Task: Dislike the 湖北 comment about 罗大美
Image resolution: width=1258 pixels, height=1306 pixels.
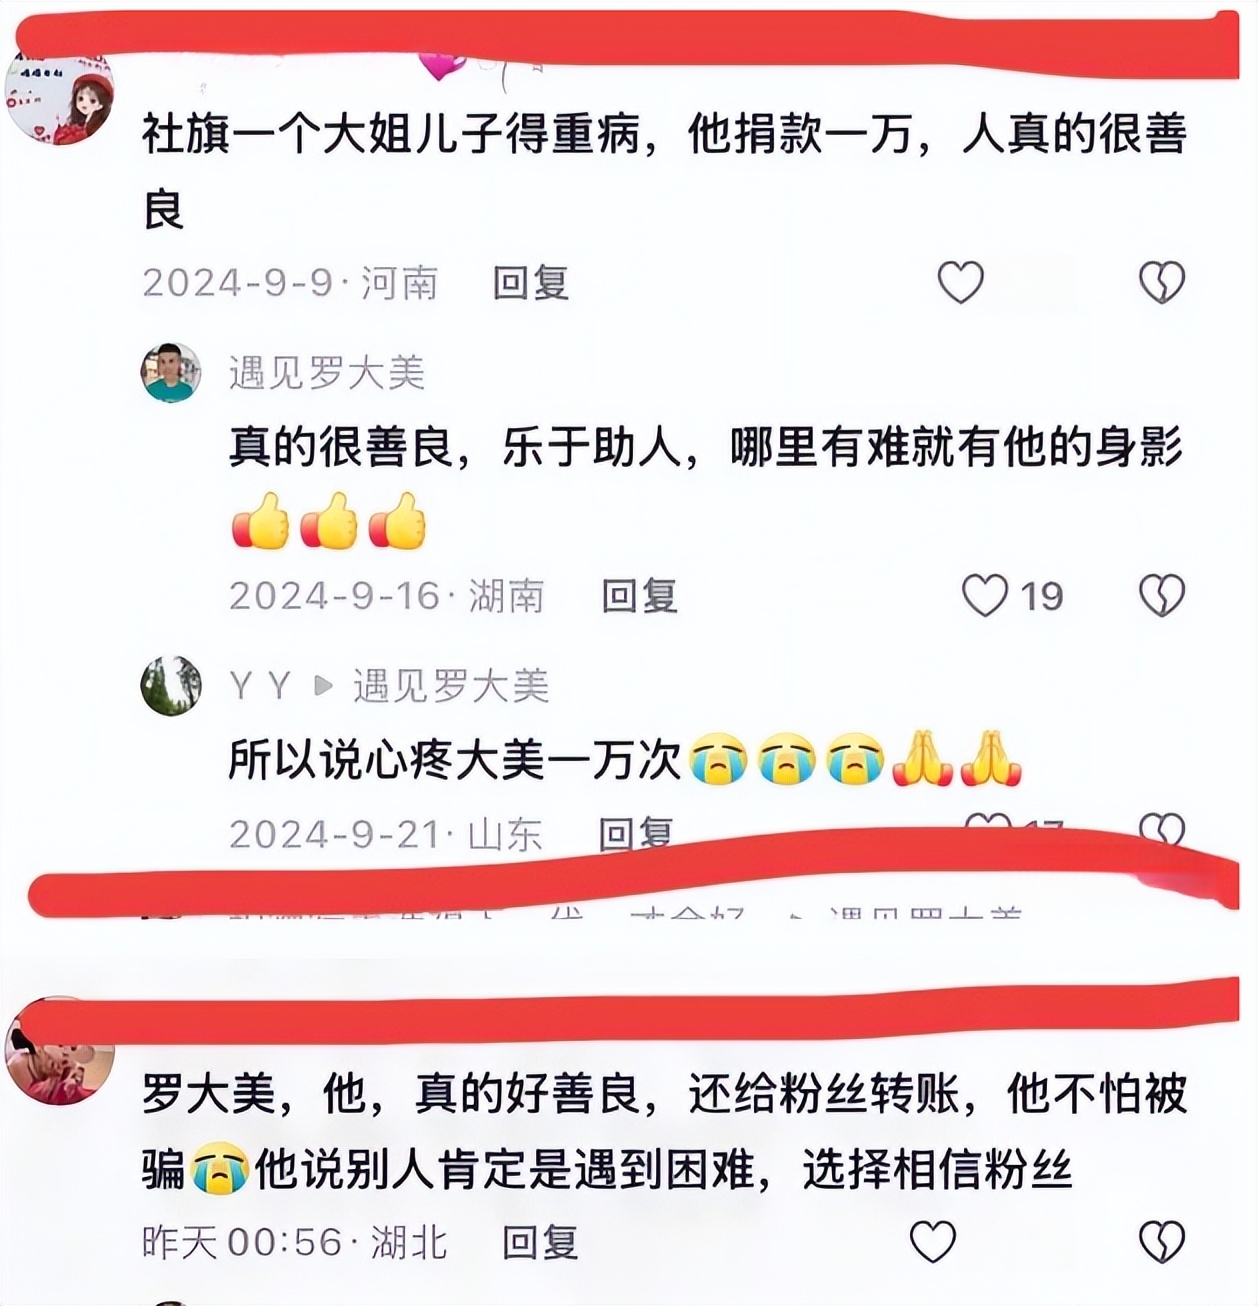Action: [x=1161, y=1242]
